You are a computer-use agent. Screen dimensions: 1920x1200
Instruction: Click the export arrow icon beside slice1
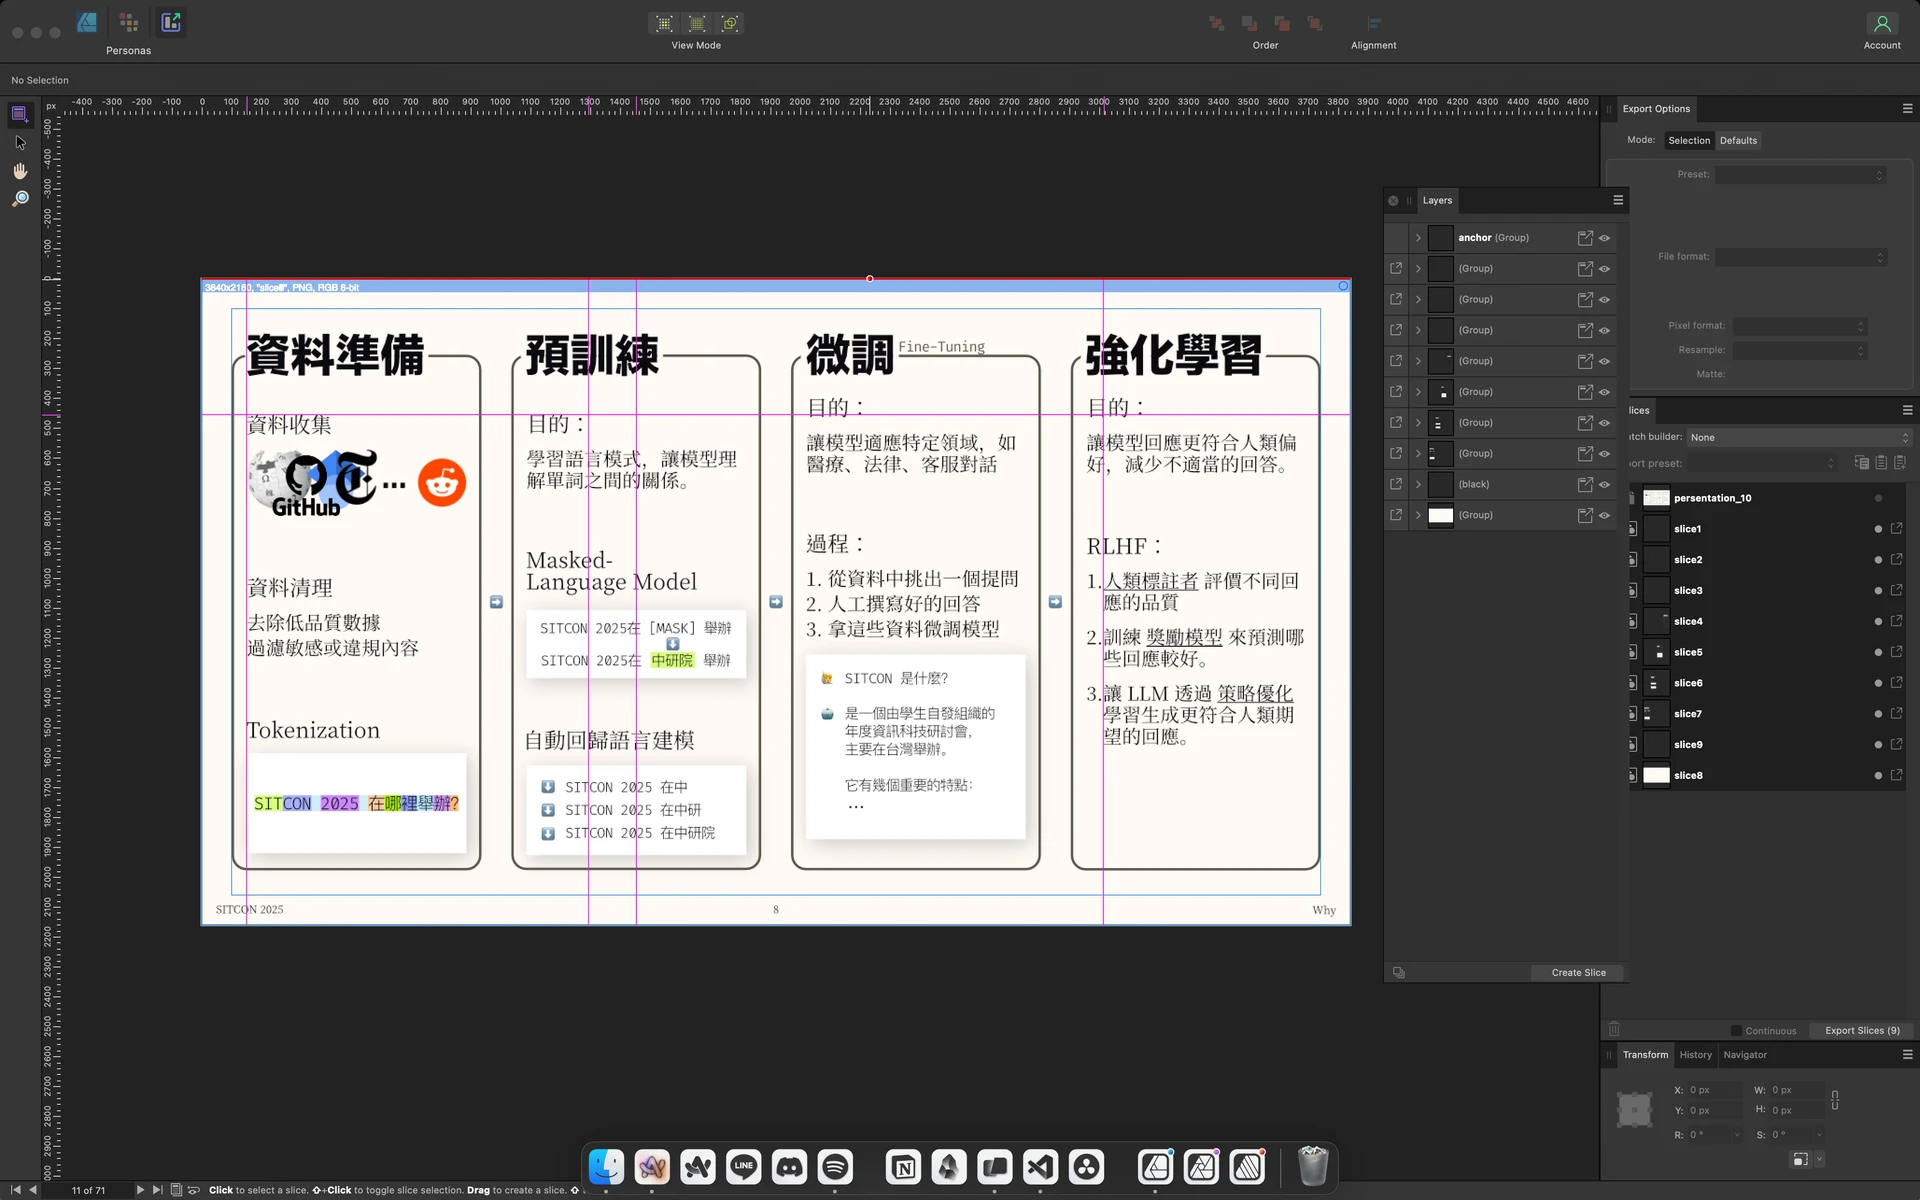coord(1897,529)
